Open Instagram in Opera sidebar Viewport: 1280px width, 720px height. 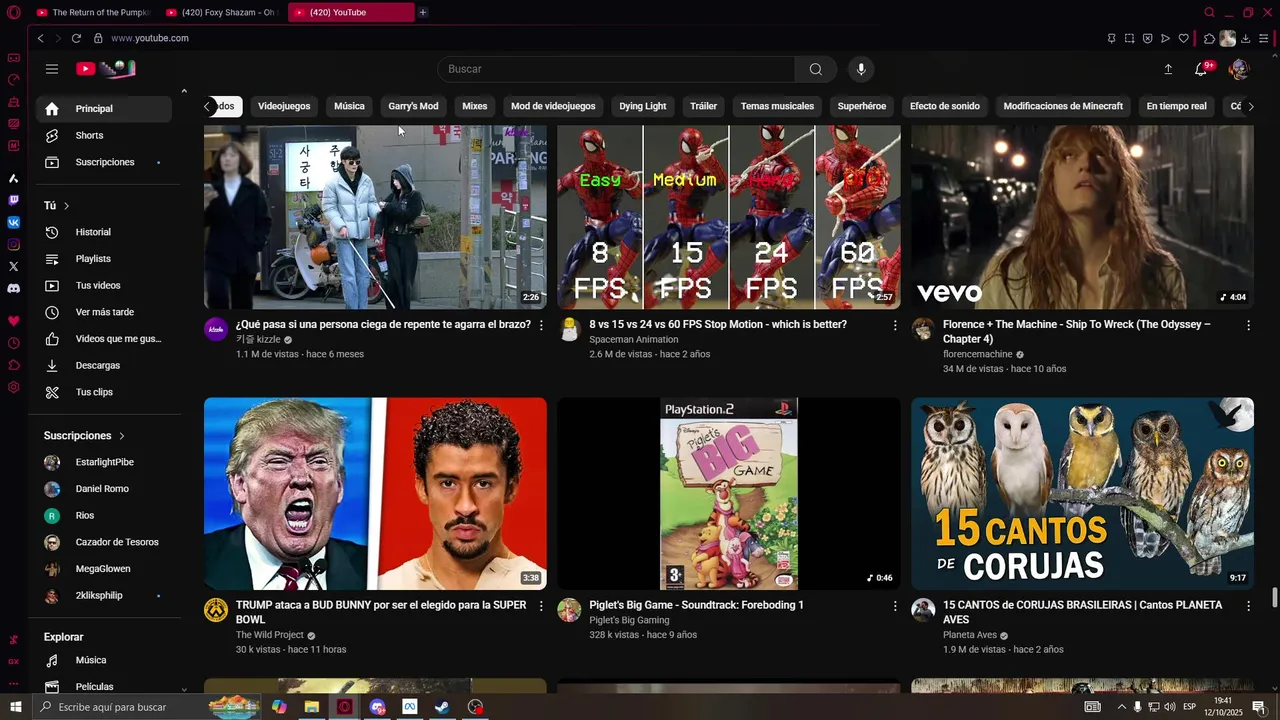point(14,244)
